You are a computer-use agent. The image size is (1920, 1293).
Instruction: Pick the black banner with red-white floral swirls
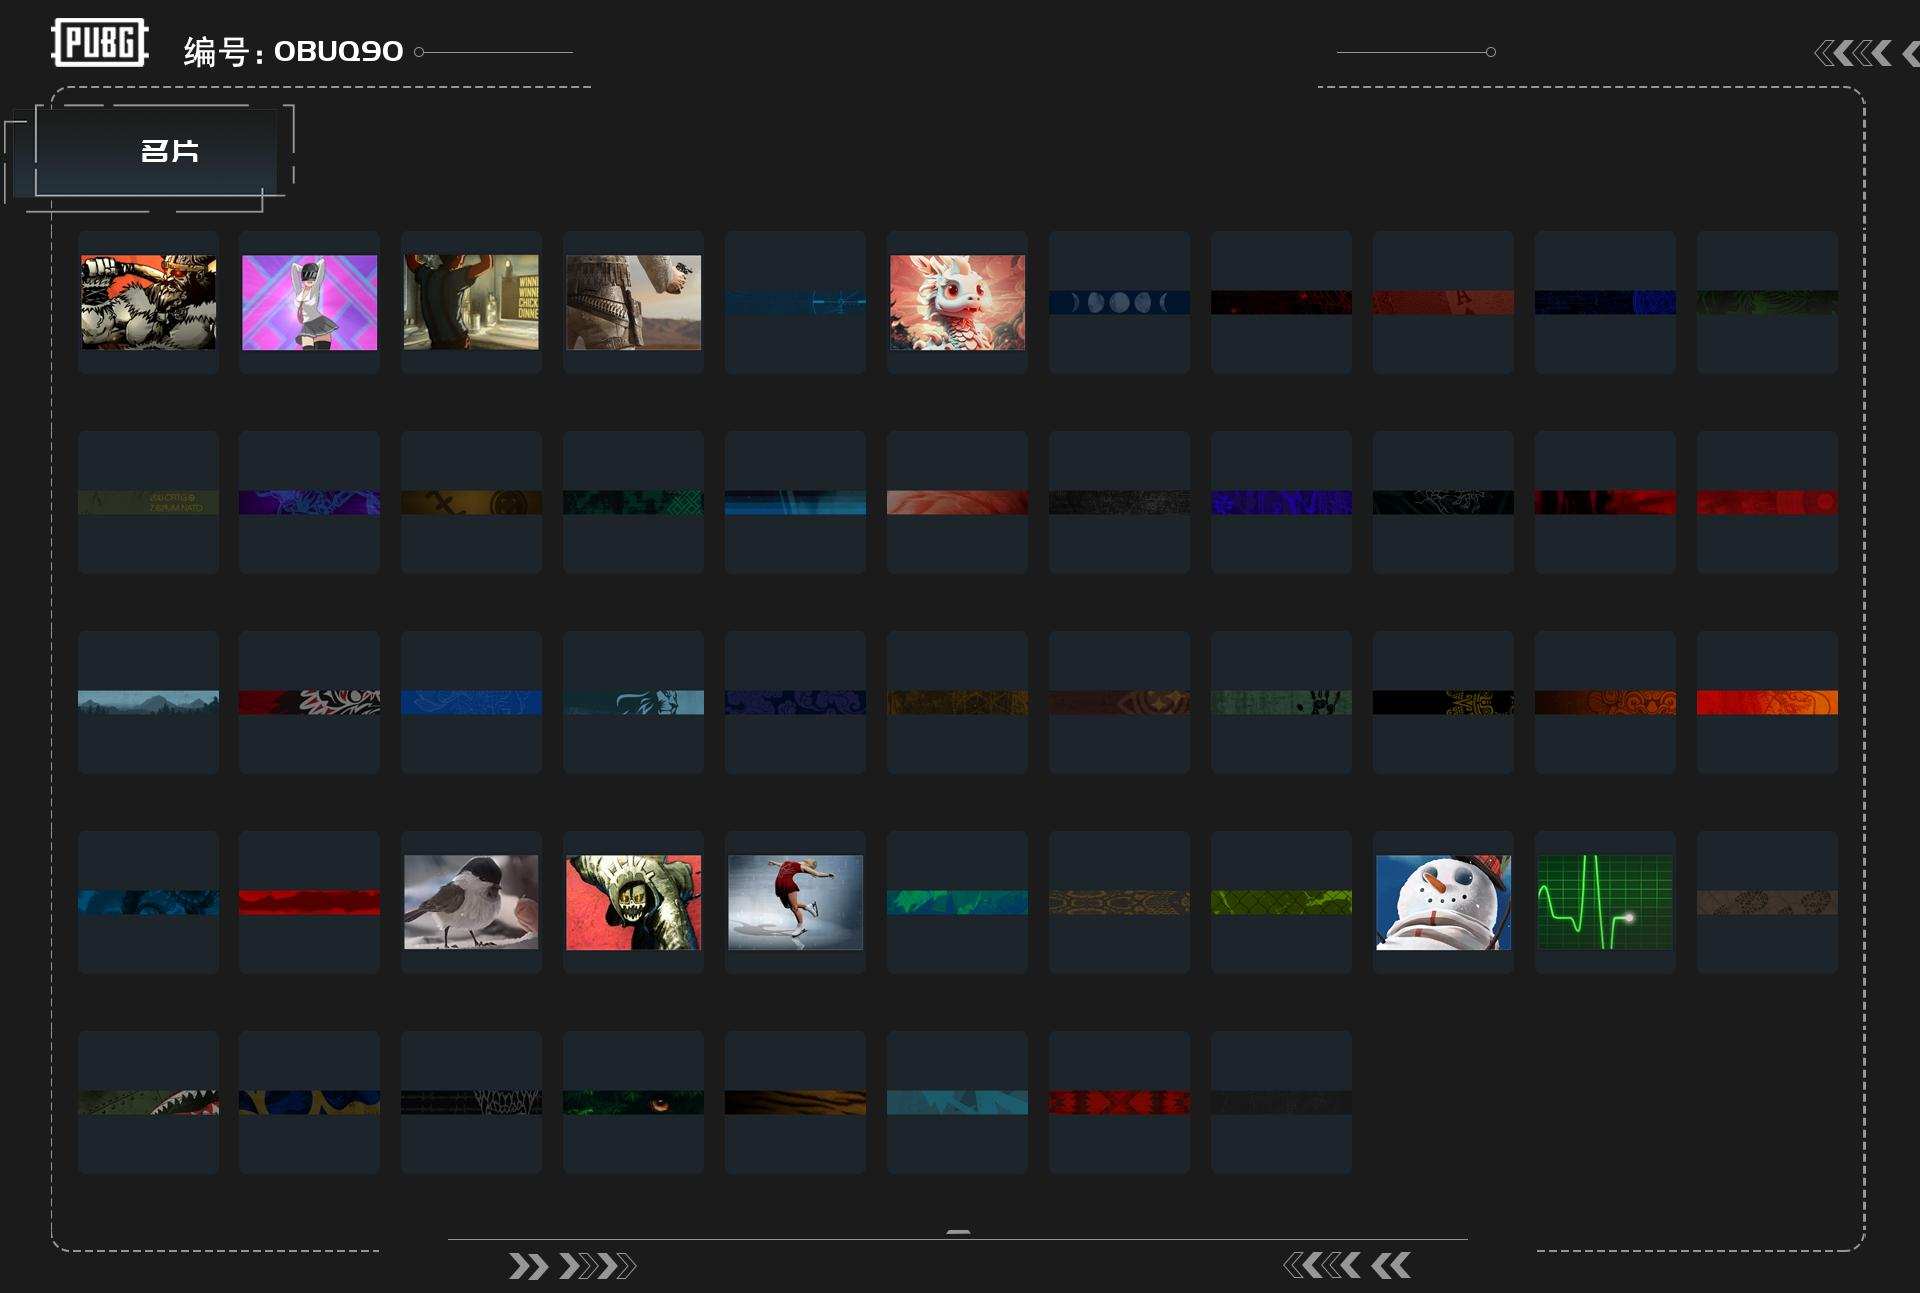click(310, 702)
